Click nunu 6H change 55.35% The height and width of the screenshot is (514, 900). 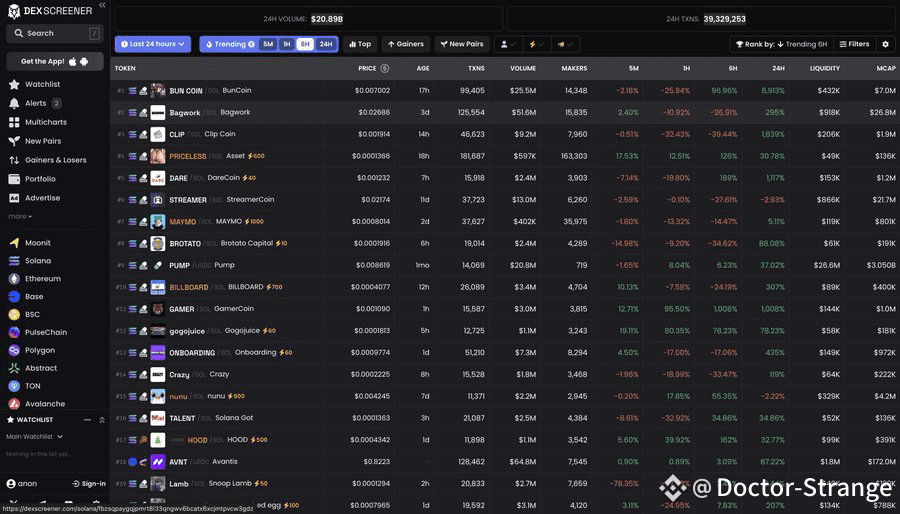point(725,396)
